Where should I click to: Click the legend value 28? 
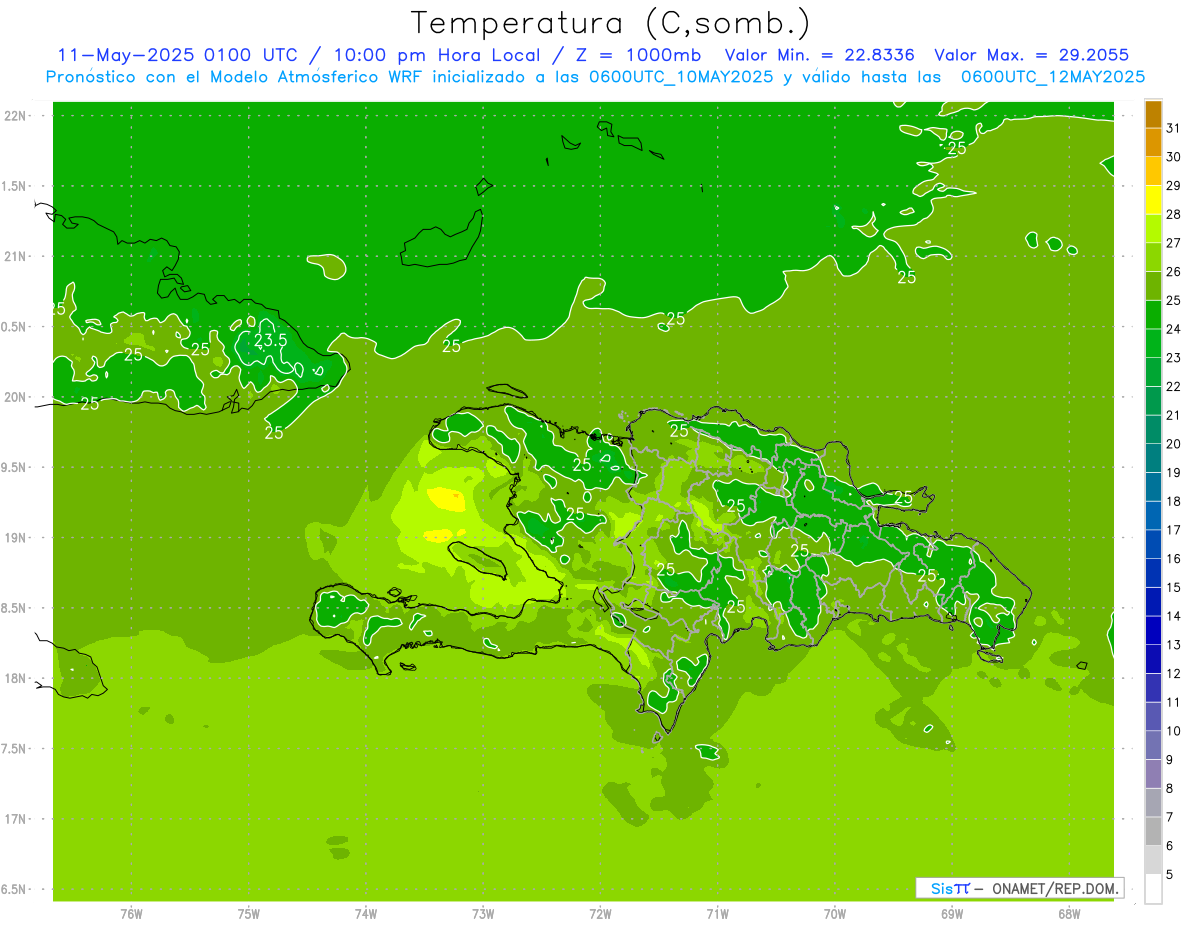[1173, 214]
